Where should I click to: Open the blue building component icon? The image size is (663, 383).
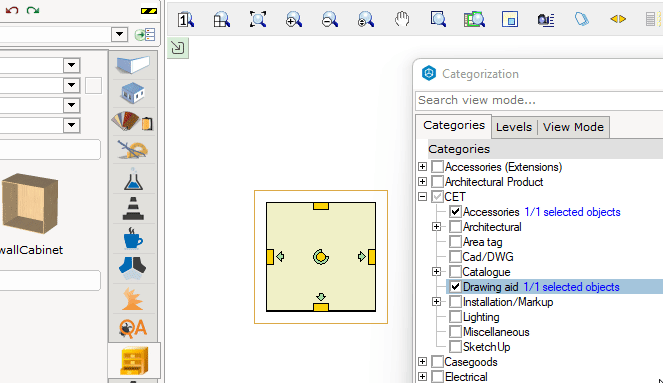coord(133,93)
